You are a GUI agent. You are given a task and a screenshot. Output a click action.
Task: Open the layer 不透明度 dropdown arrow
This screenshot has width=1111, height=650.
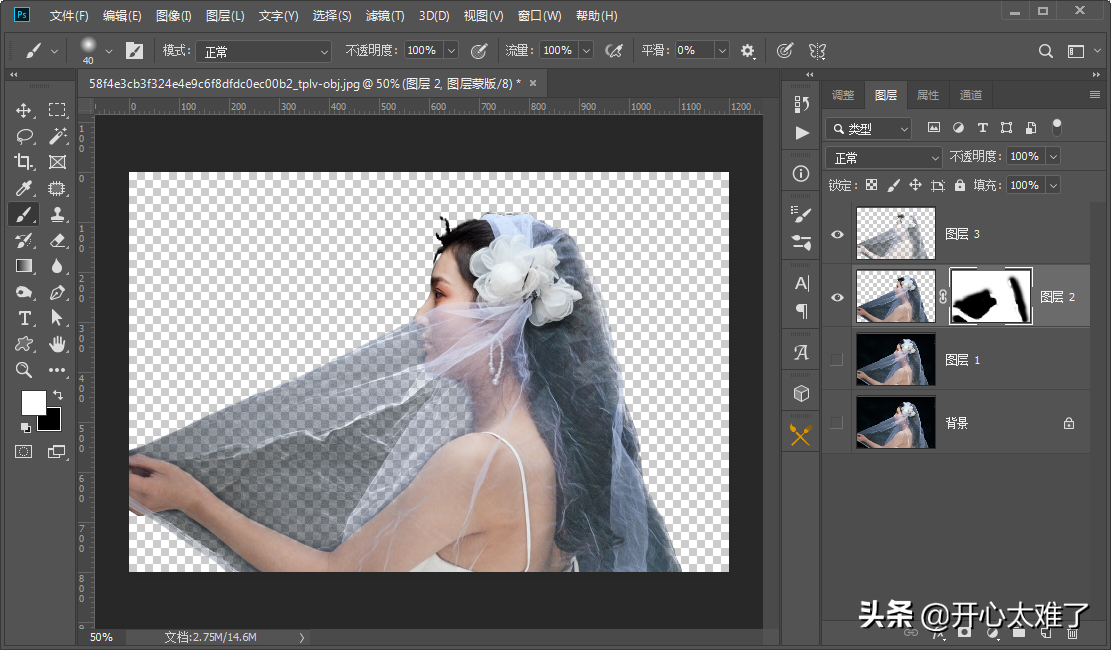1052,157
